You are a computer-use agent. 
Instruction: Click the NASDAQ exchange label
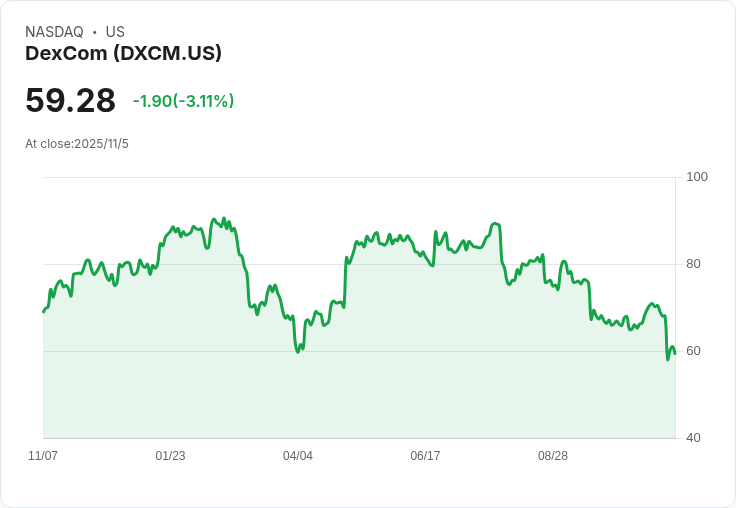tap(54, 32)
